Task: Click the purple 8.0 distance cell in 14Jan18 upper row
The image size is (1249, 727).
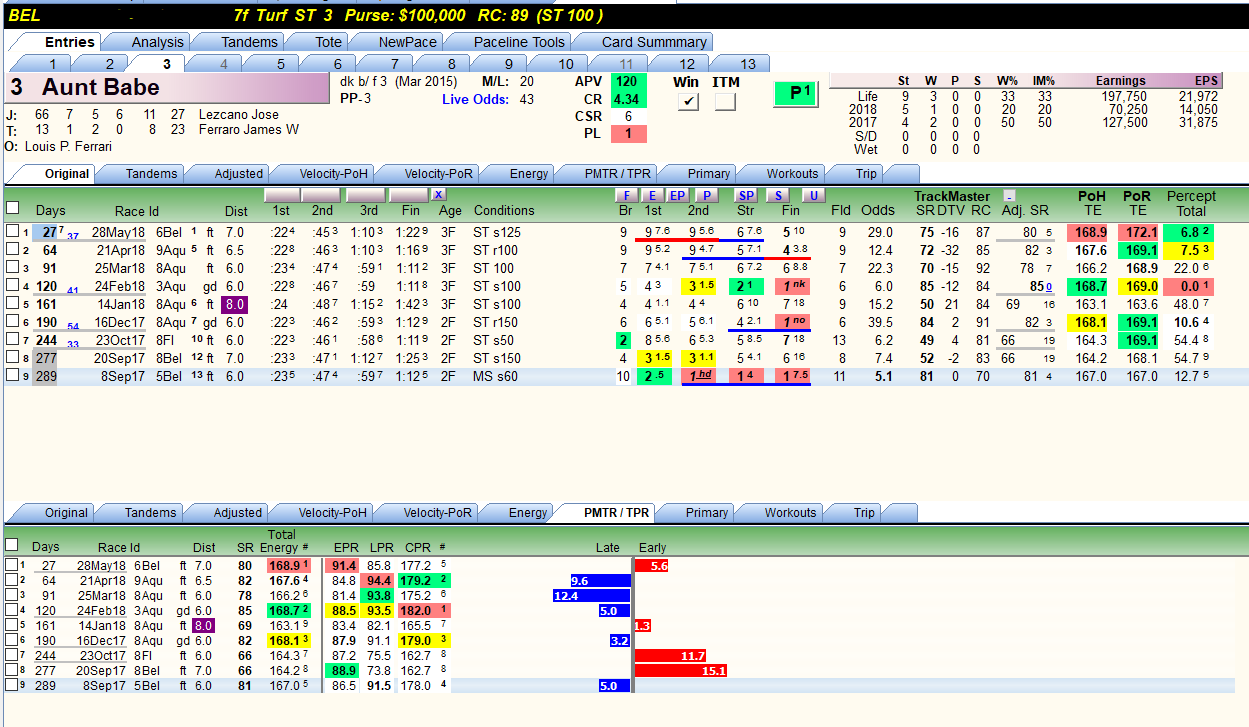Action: pyautogui.click(x=235, y=304)
